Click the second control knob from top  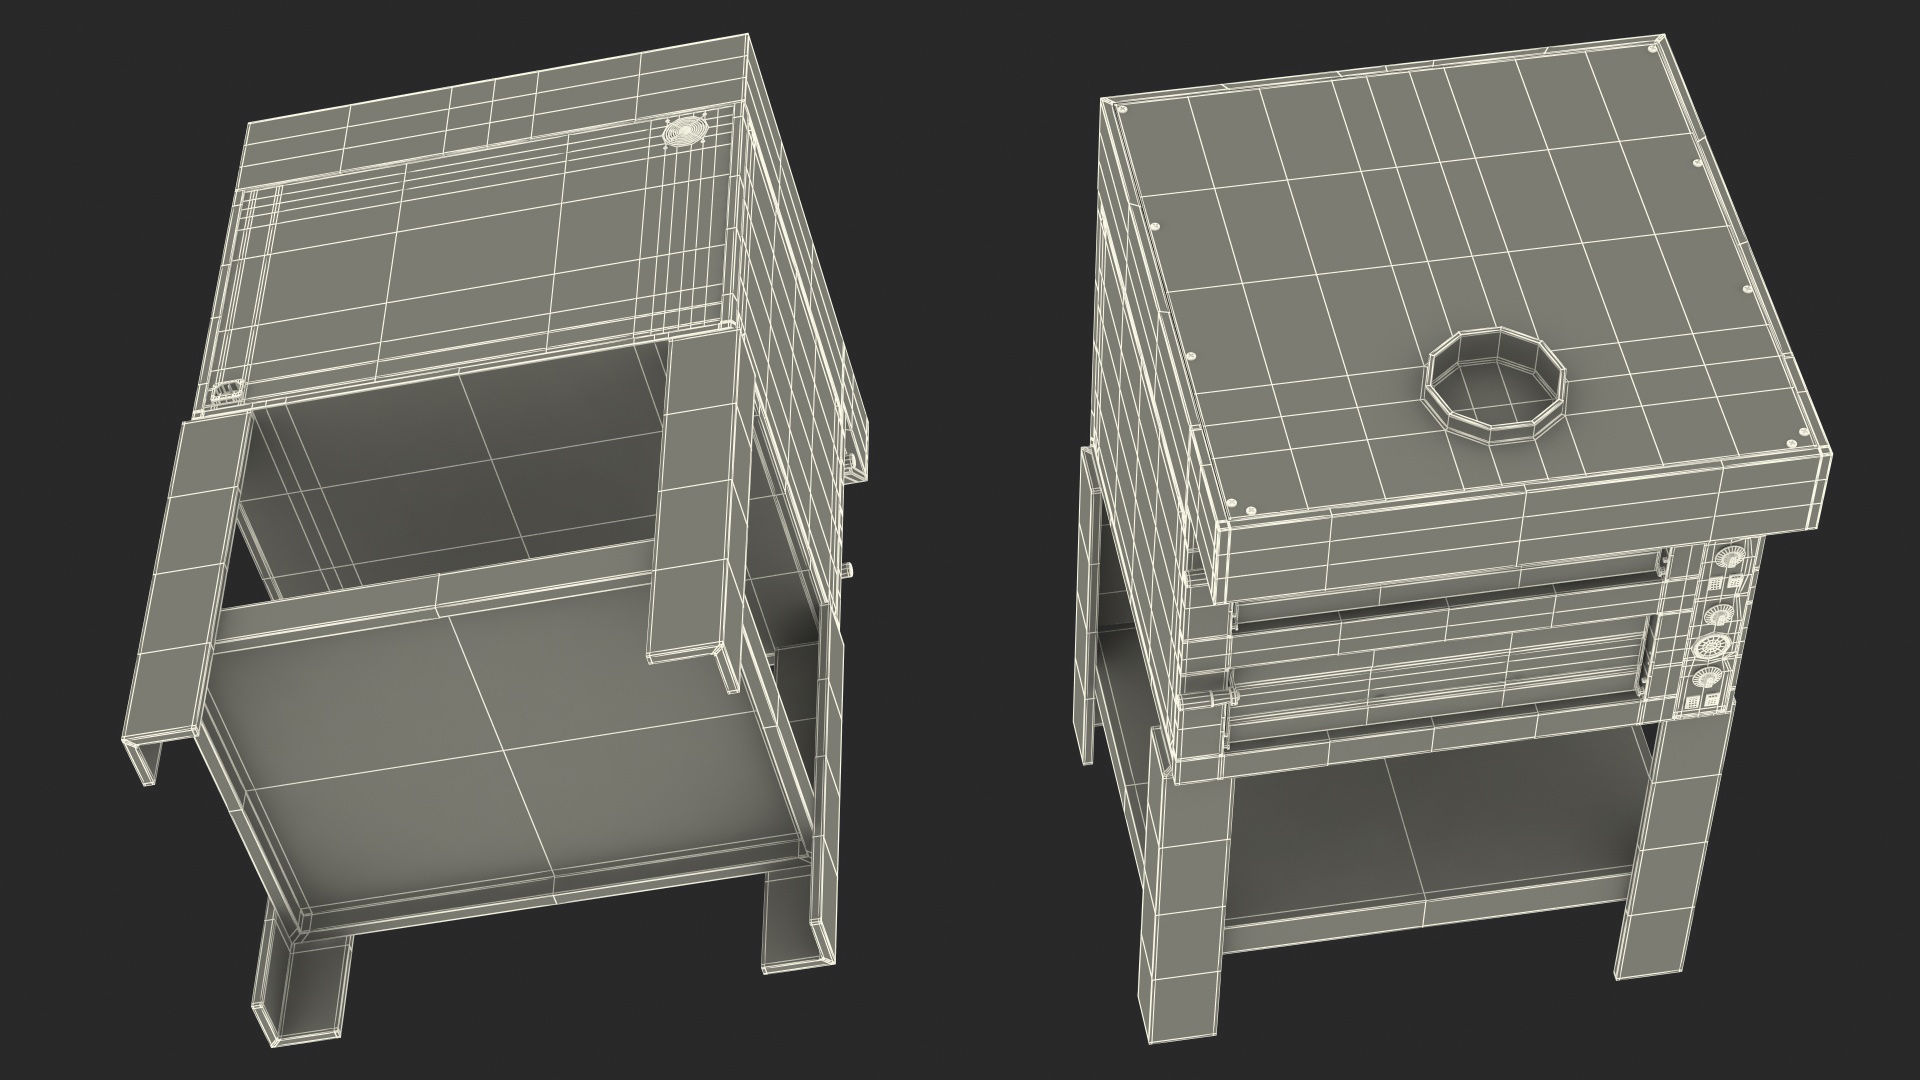(x=1719, y=614)
